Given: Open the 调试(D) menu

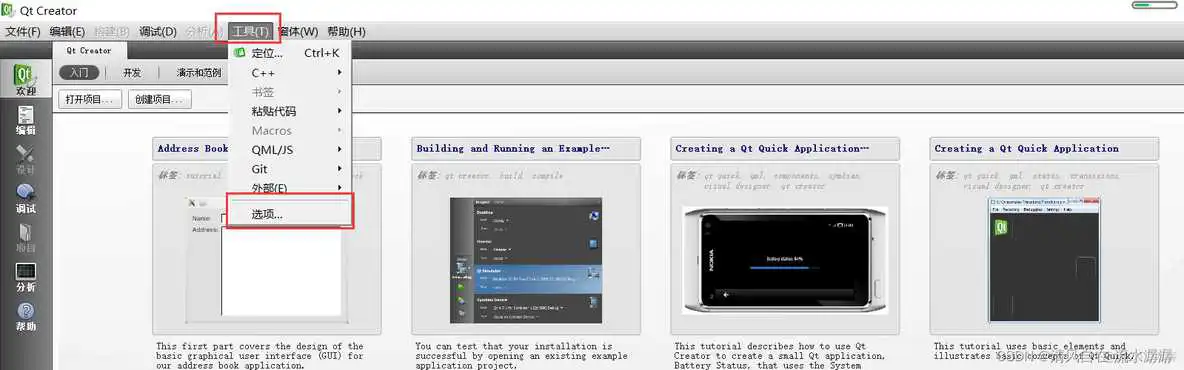Looking at the screenshot, I should pyautogui.click(x=158, y=32).
